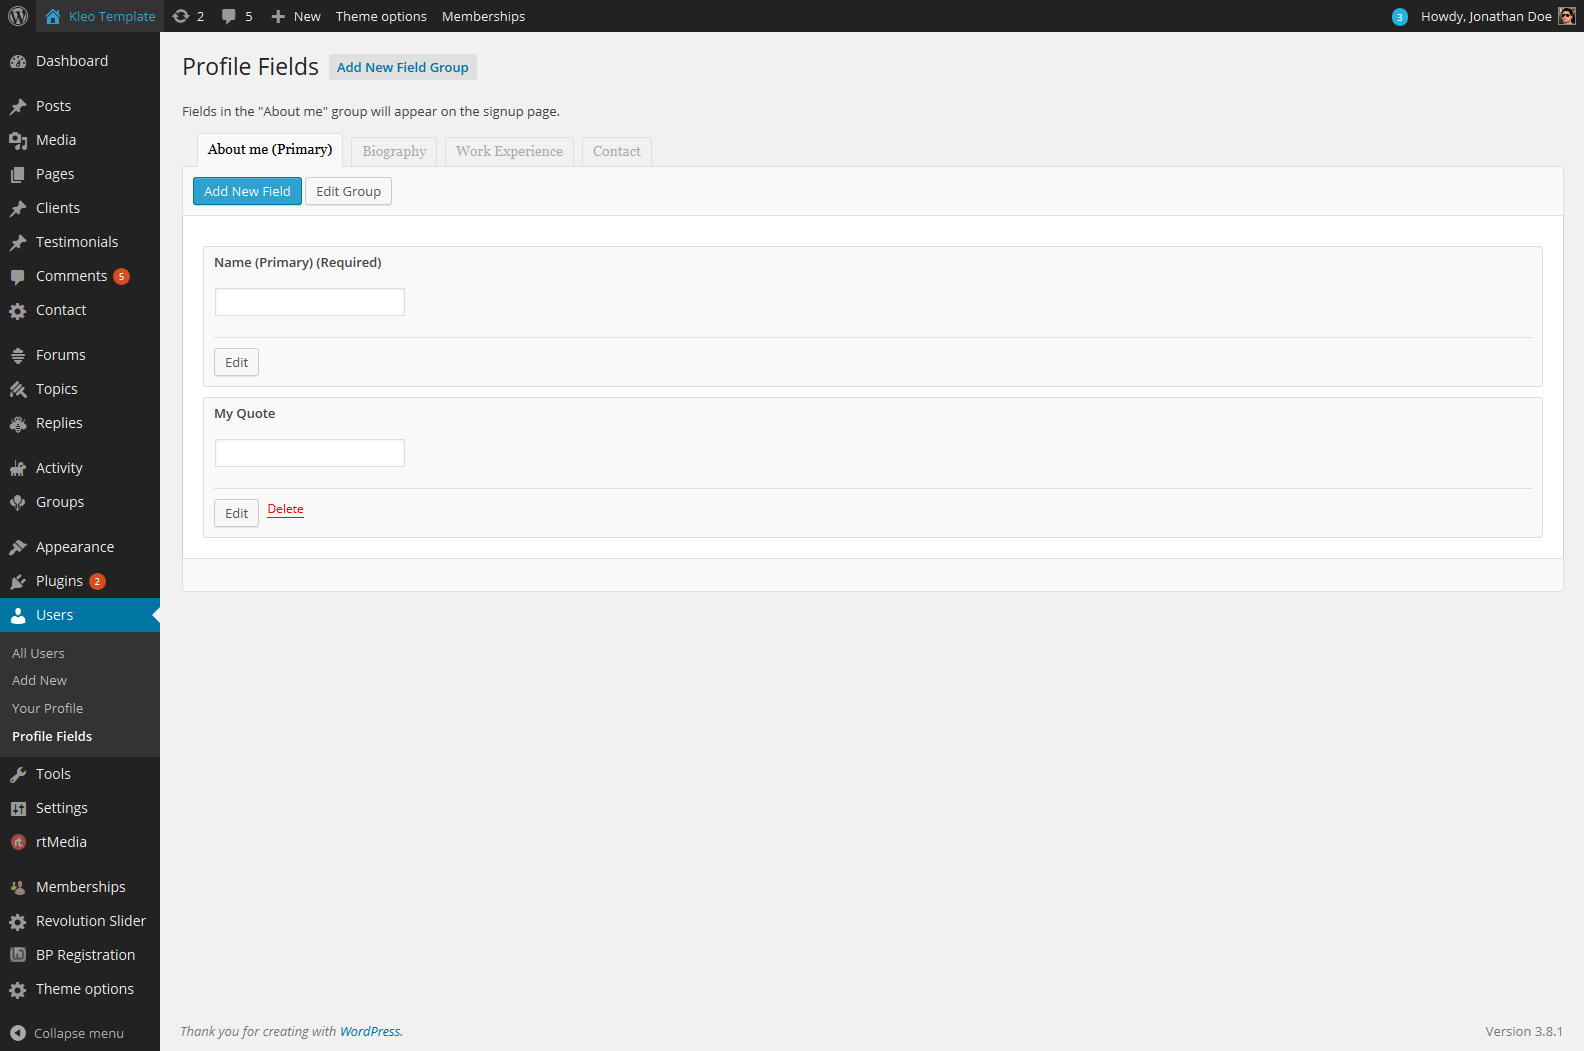The image size is (1584, 1051).
Task: Click the Media sidebar icon
Action: pyautogui.click(x=18, y=141)
